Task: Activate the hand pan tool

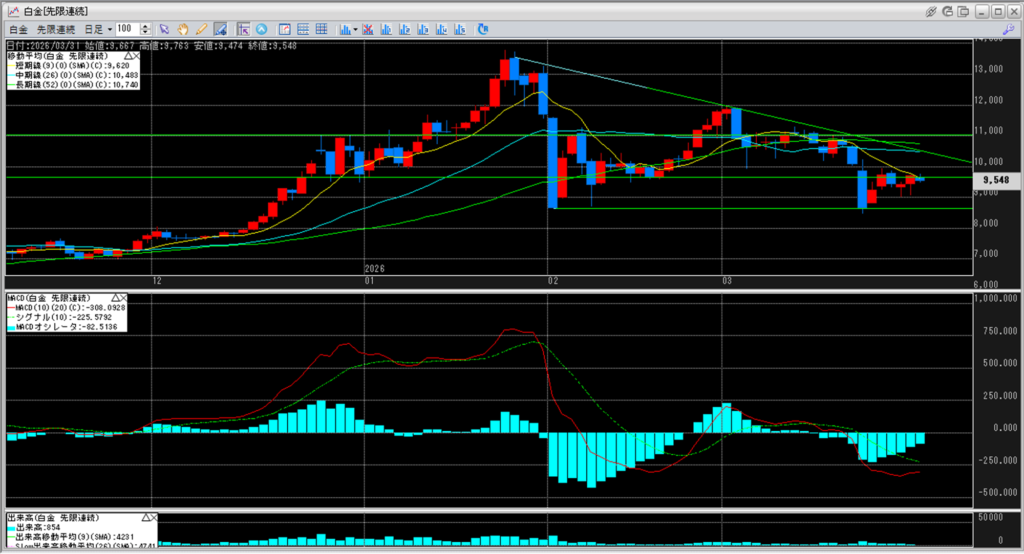Action: [x=184, y=29]
